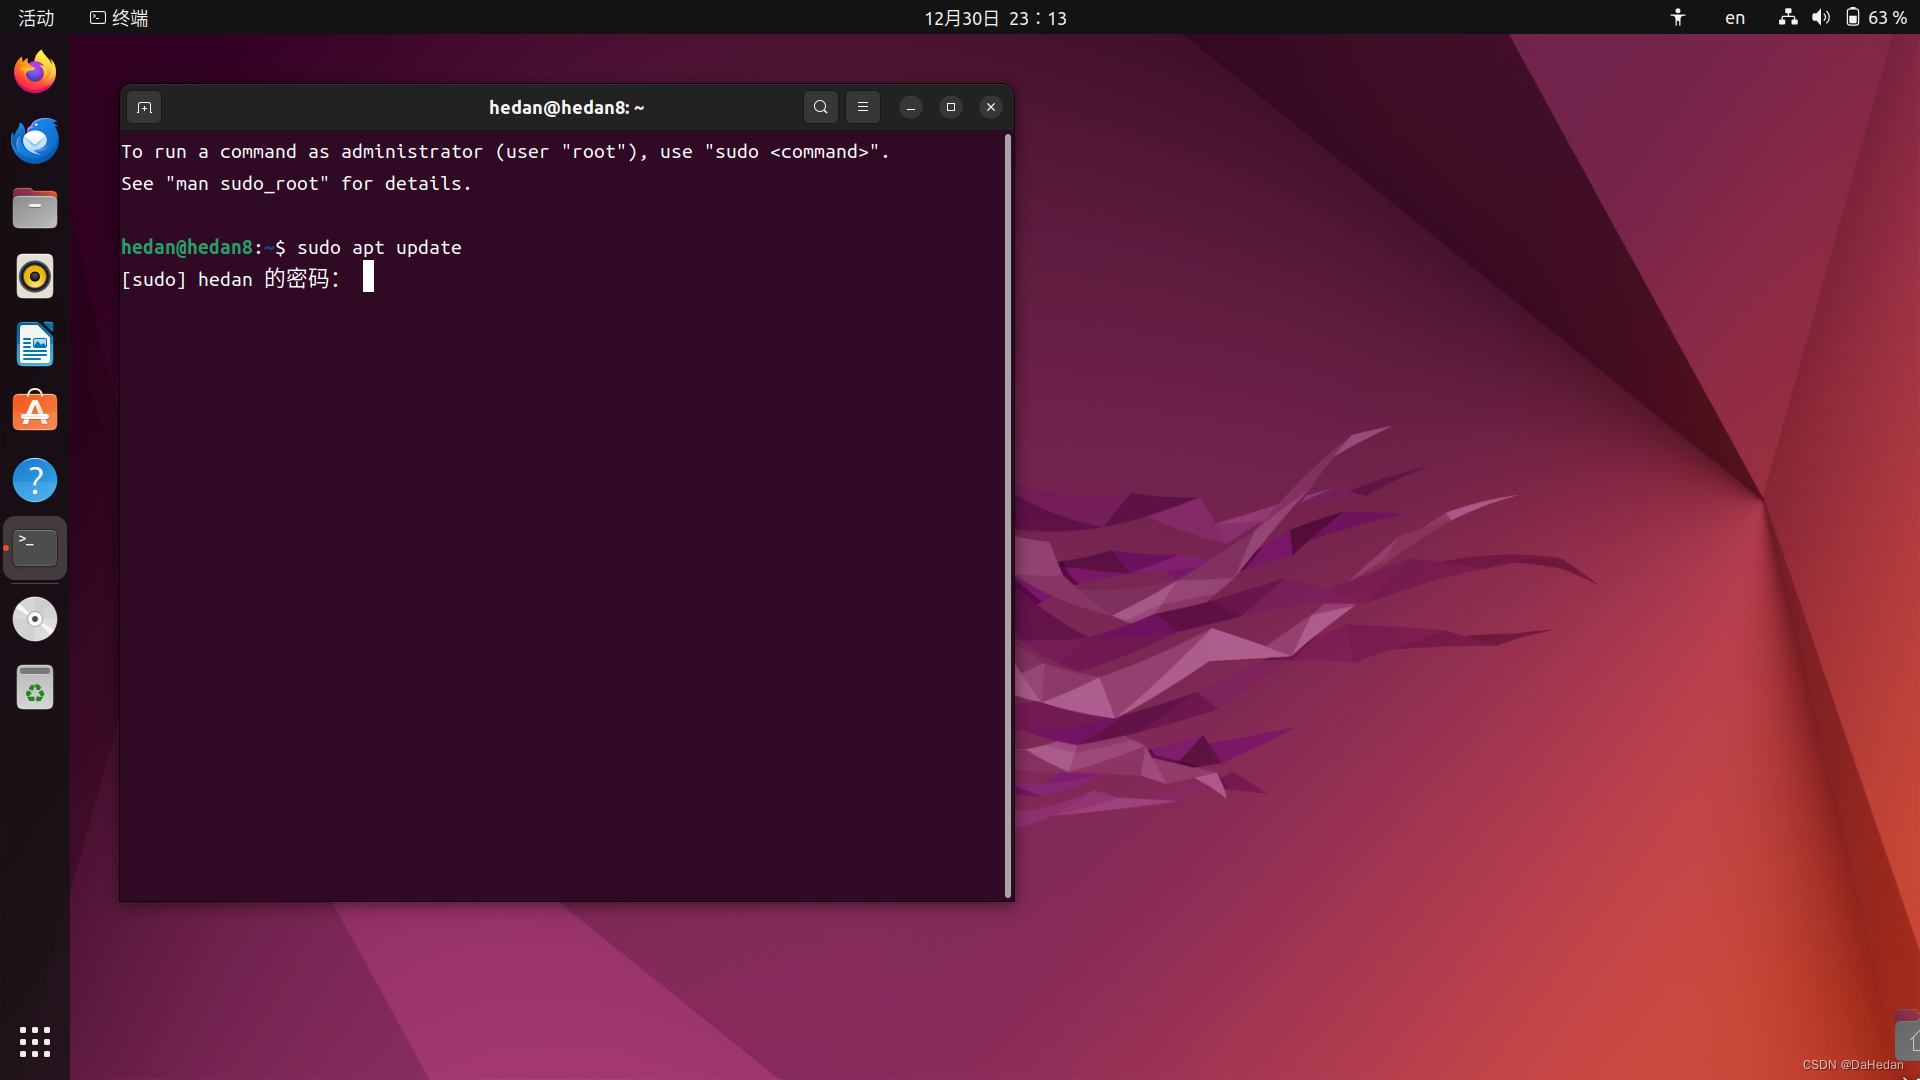This screenshot has height=1080, width=1920.
Task: Open Thunderbird mail from dock
Action: (x=35, y=140)
